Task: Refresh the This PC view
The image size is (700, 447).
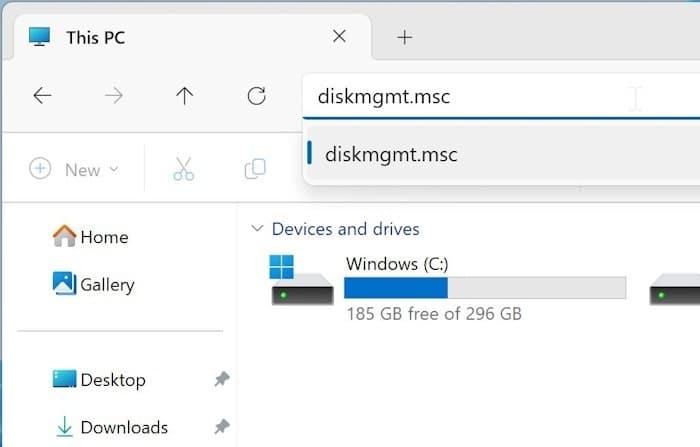Action: click(256, 96)
